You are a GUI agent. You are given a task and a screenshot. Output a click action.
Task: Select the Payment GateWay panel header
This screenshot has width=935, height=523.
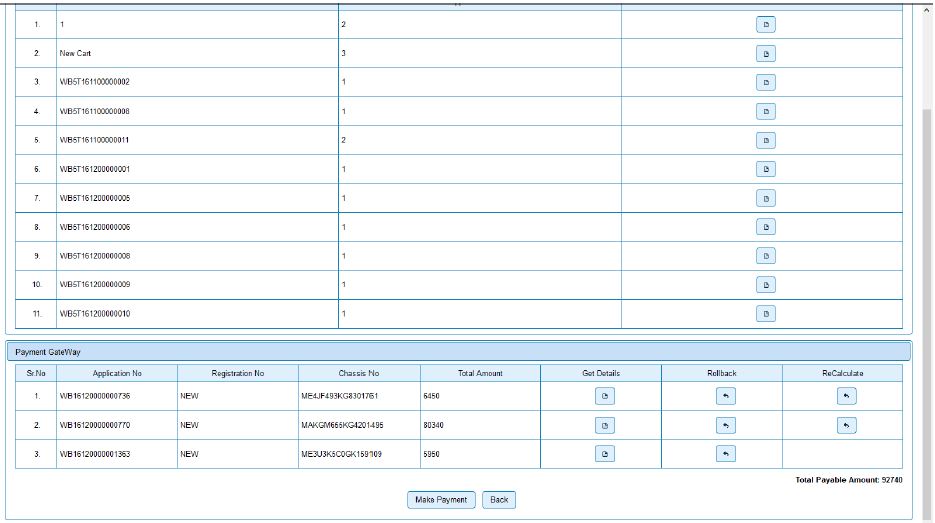point(459,352)
